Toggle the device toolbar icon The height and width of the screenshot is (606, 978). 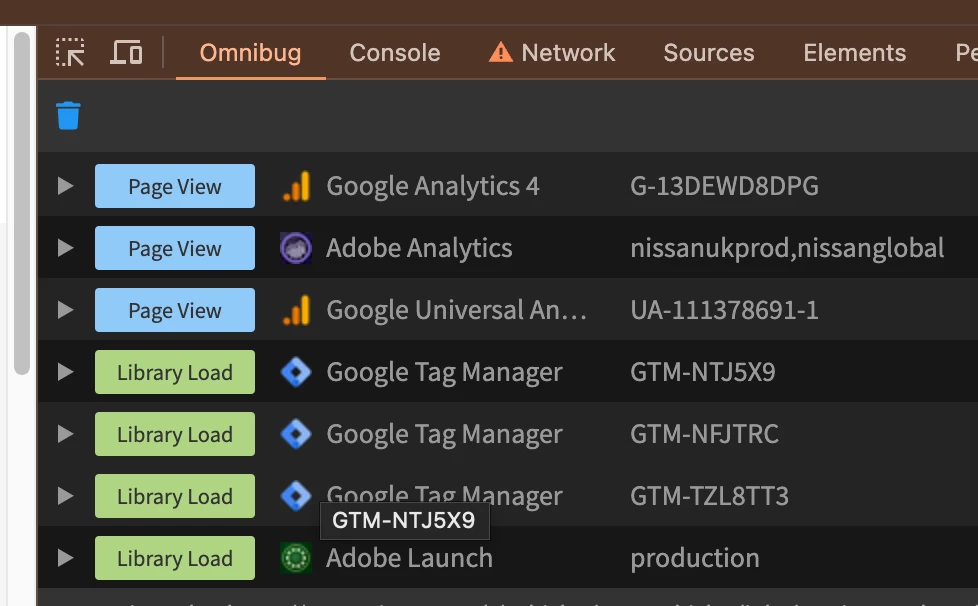126,52
